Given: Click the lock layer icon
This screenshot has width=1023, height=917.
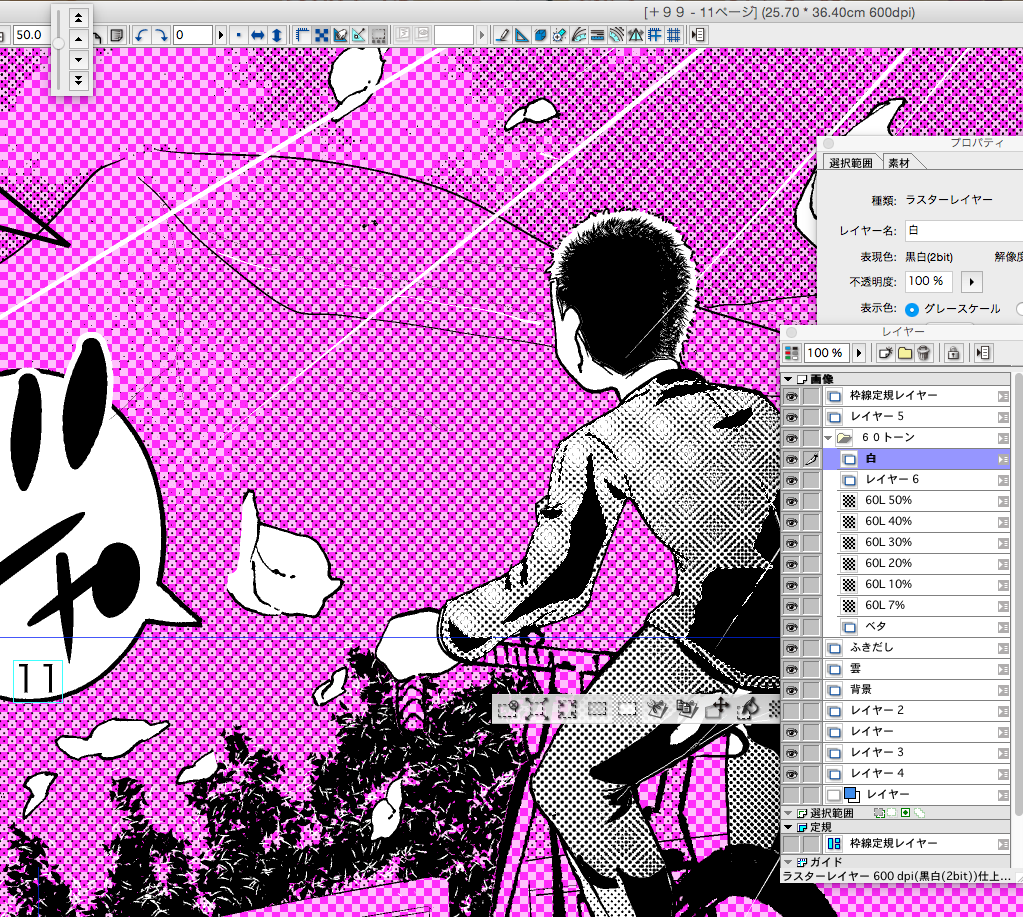Looking at the screenshot, I should 954,353.
